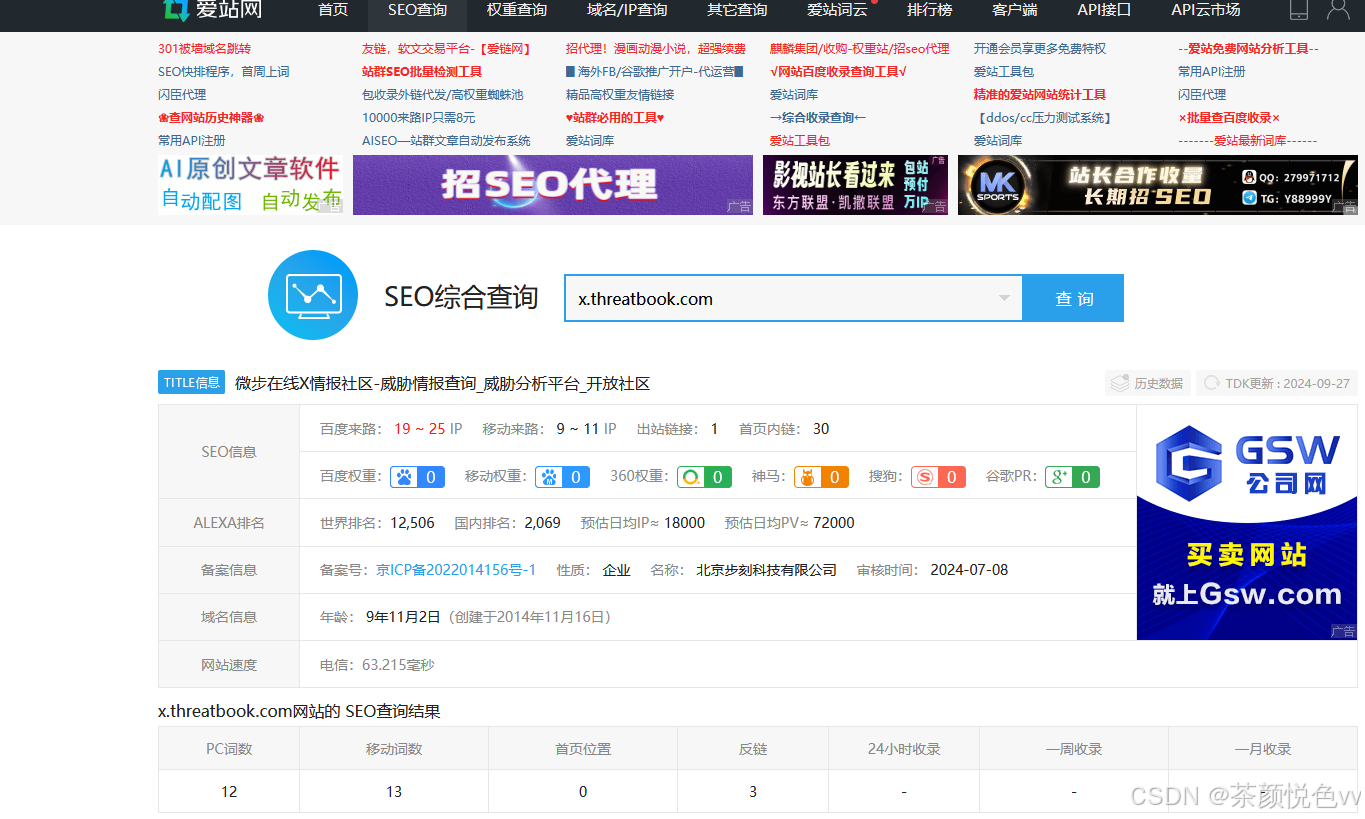1365x819 pixels.
Task: Click company name 北京步刻科技有限公司
Action: pos(767,570)
